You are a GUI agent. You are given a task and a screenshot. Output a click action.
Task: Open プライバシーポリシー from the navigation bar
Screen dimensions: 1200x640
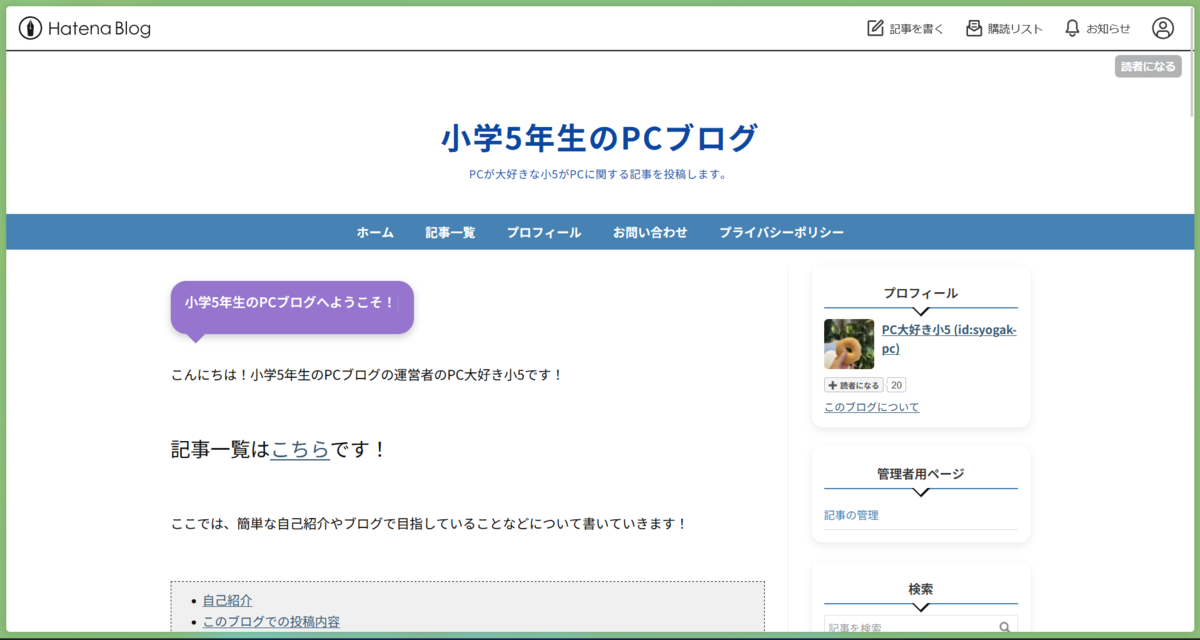pyautogui.click(x=781, y=231)
